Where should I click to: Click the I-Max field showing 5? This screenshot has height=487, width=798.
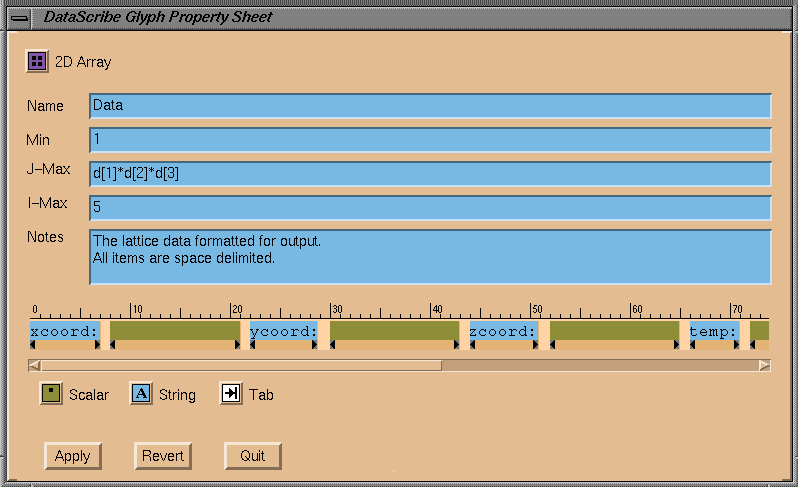point(430,208)
